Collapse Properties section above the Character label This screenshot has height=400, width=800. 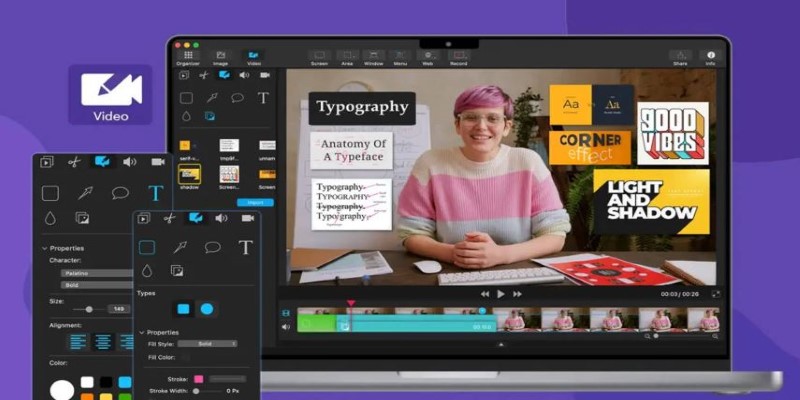click(45, 248)
